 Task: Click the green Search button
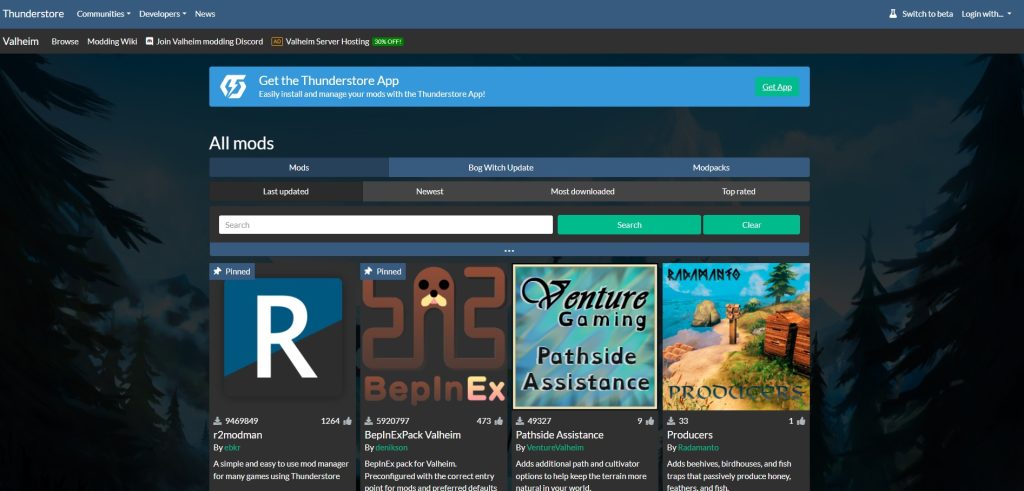point(629,225)
